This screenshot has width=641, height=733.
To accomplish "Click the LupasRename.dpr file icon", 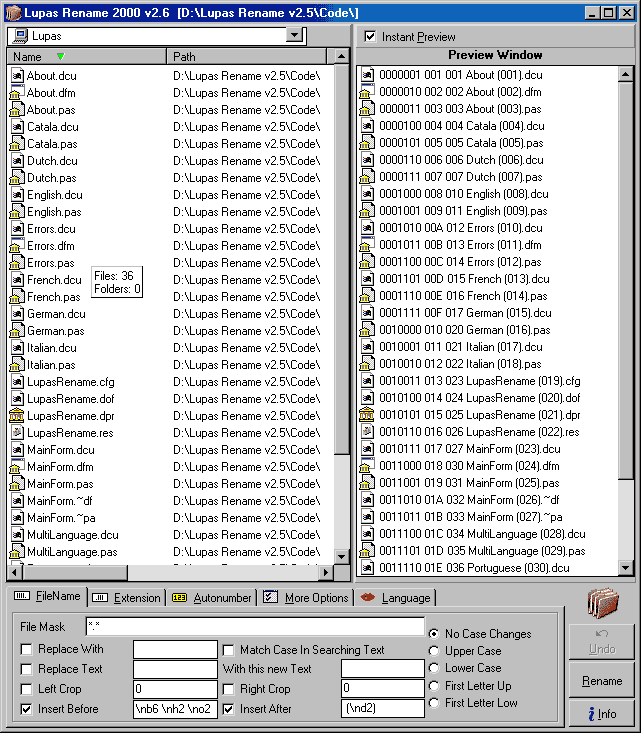I will [x=16, y=416].
